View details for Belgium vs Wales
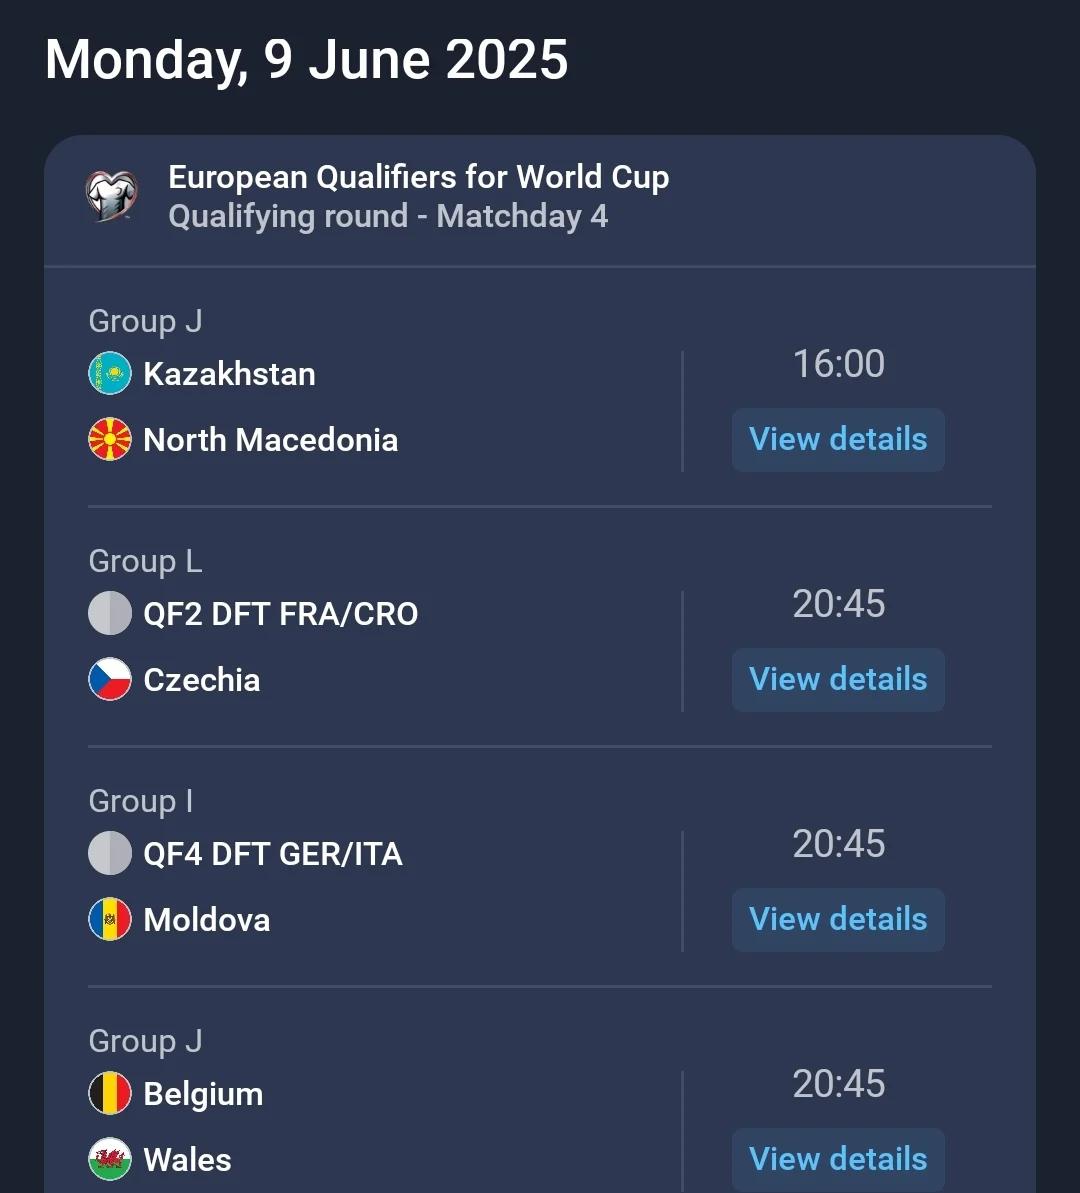Viewport: 1080px width, 1193px height. point(838,1159)
